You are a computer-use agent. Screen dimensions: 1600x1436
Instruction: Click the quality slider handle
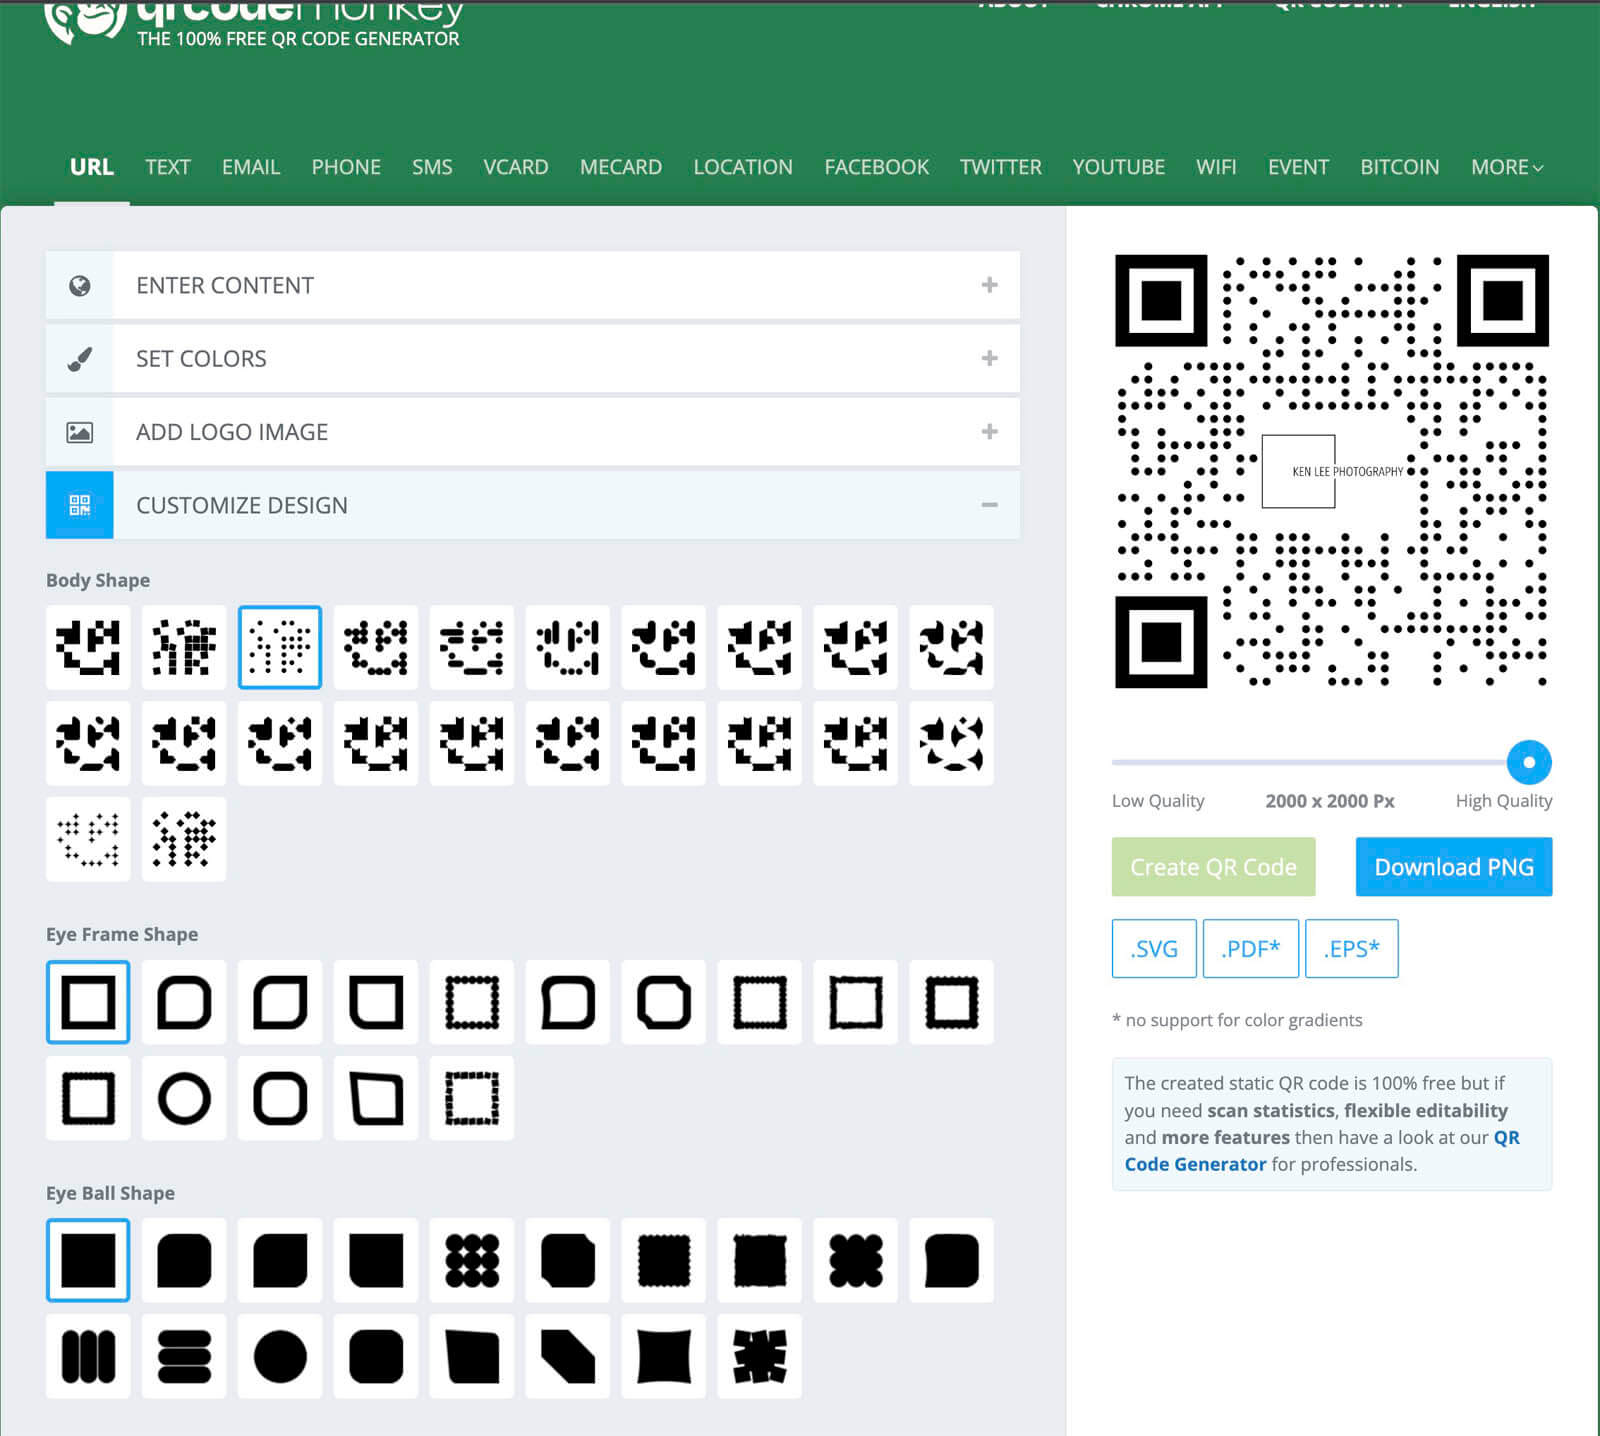pyautogui.click(x=1528, y=762)
